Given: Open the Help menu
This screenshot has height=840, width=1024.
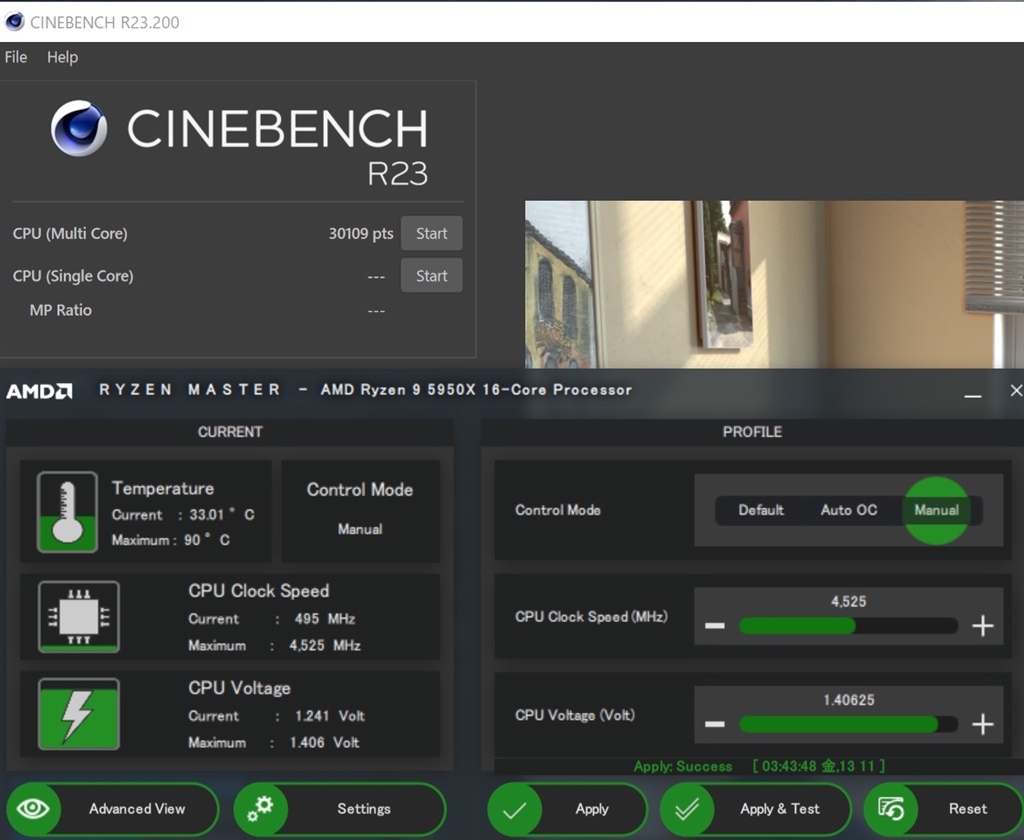Looking at the screenshot, I should pos(62,57).
